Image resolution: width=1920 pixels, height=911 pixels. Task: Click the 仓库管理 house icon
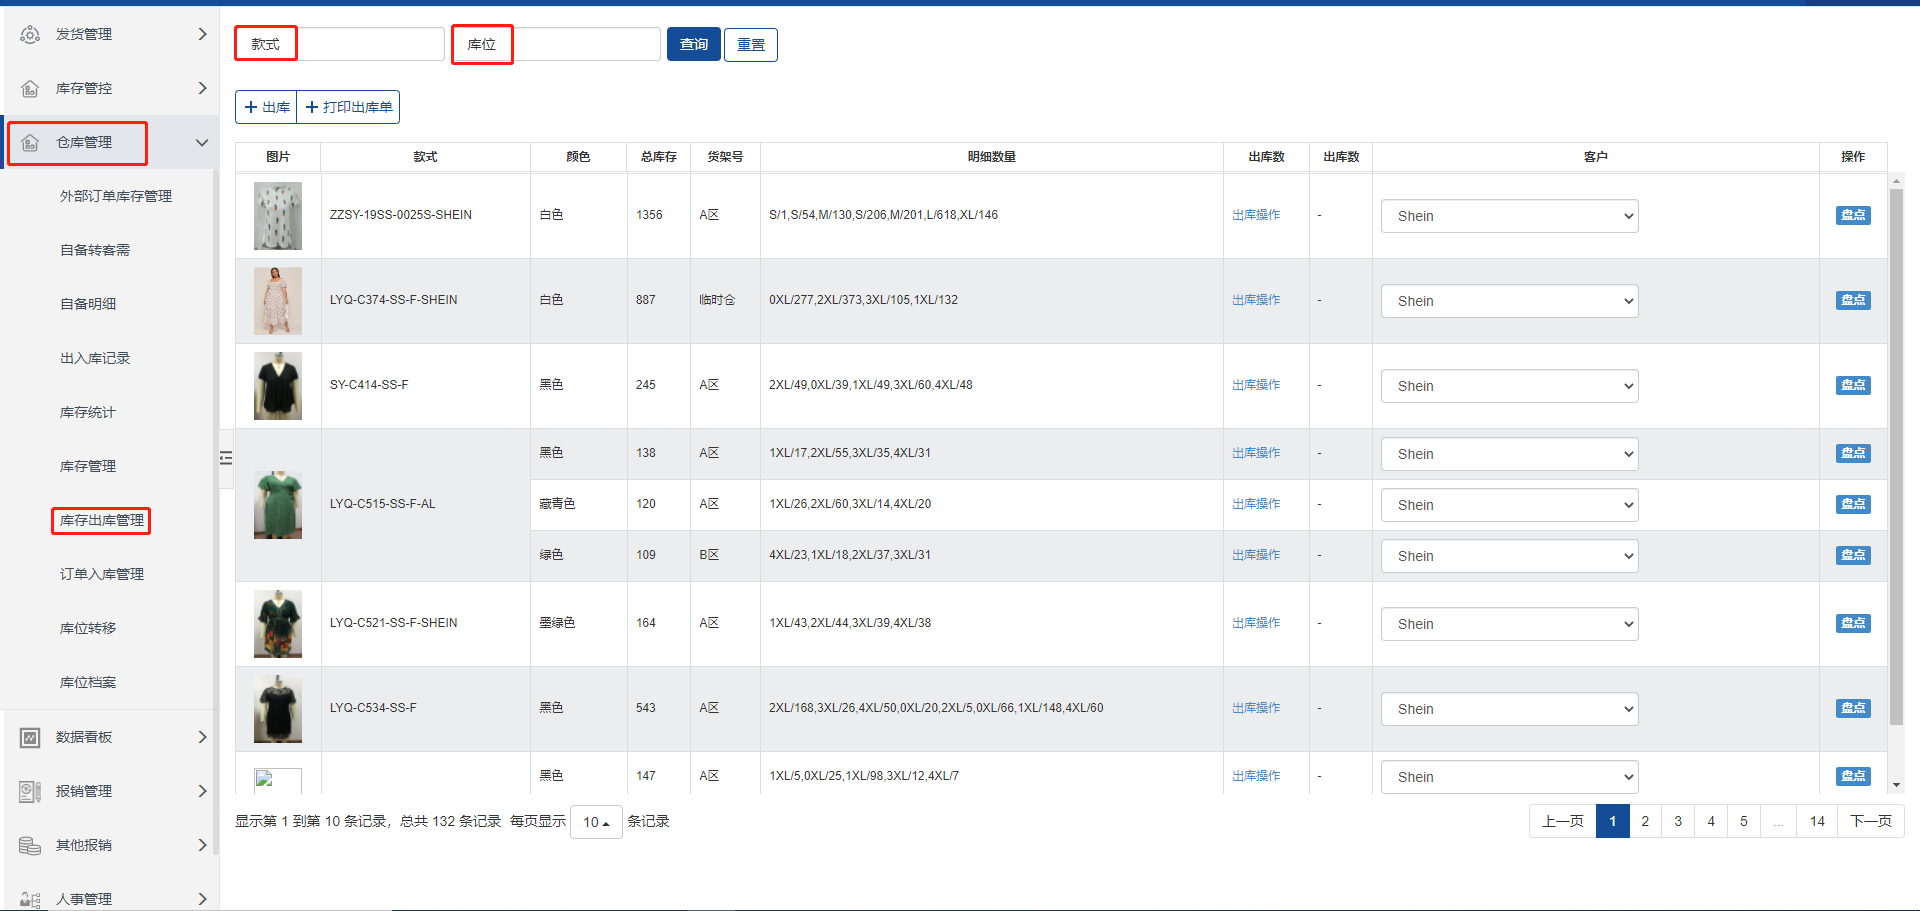pyautogui.click(x=30, y=142)
